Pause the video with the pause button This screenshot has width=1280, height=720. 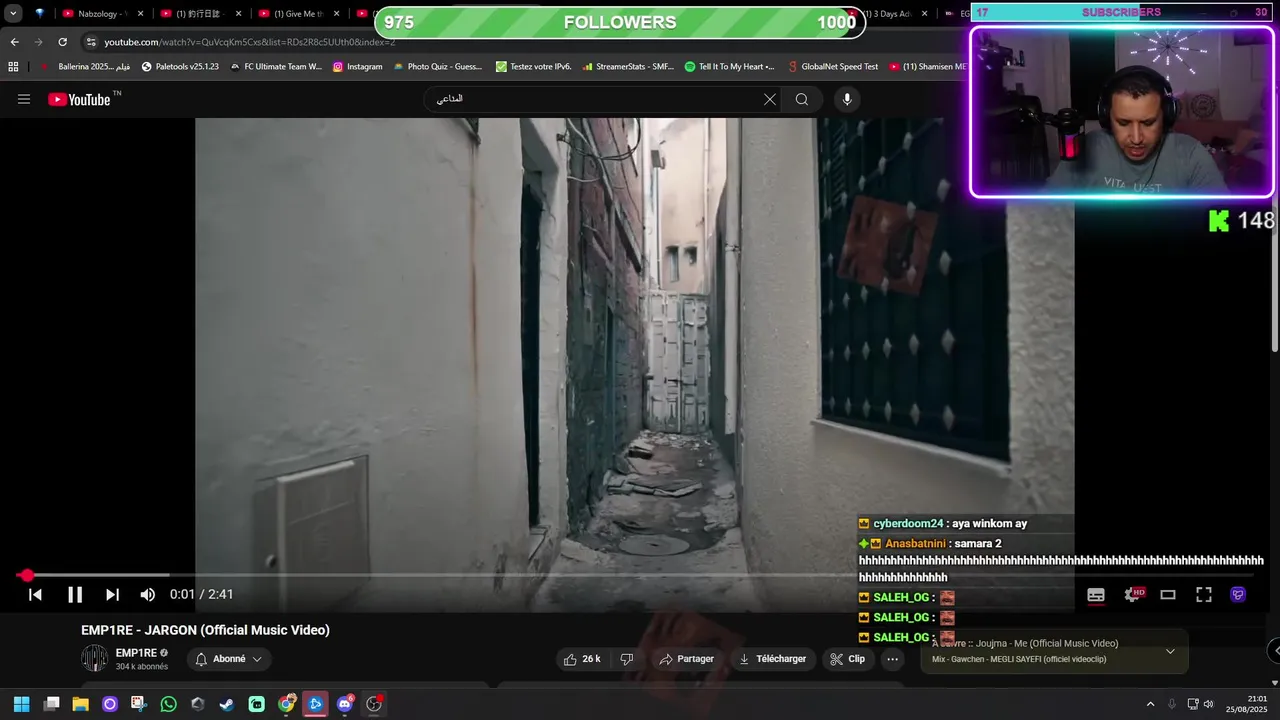pos(75,594)
